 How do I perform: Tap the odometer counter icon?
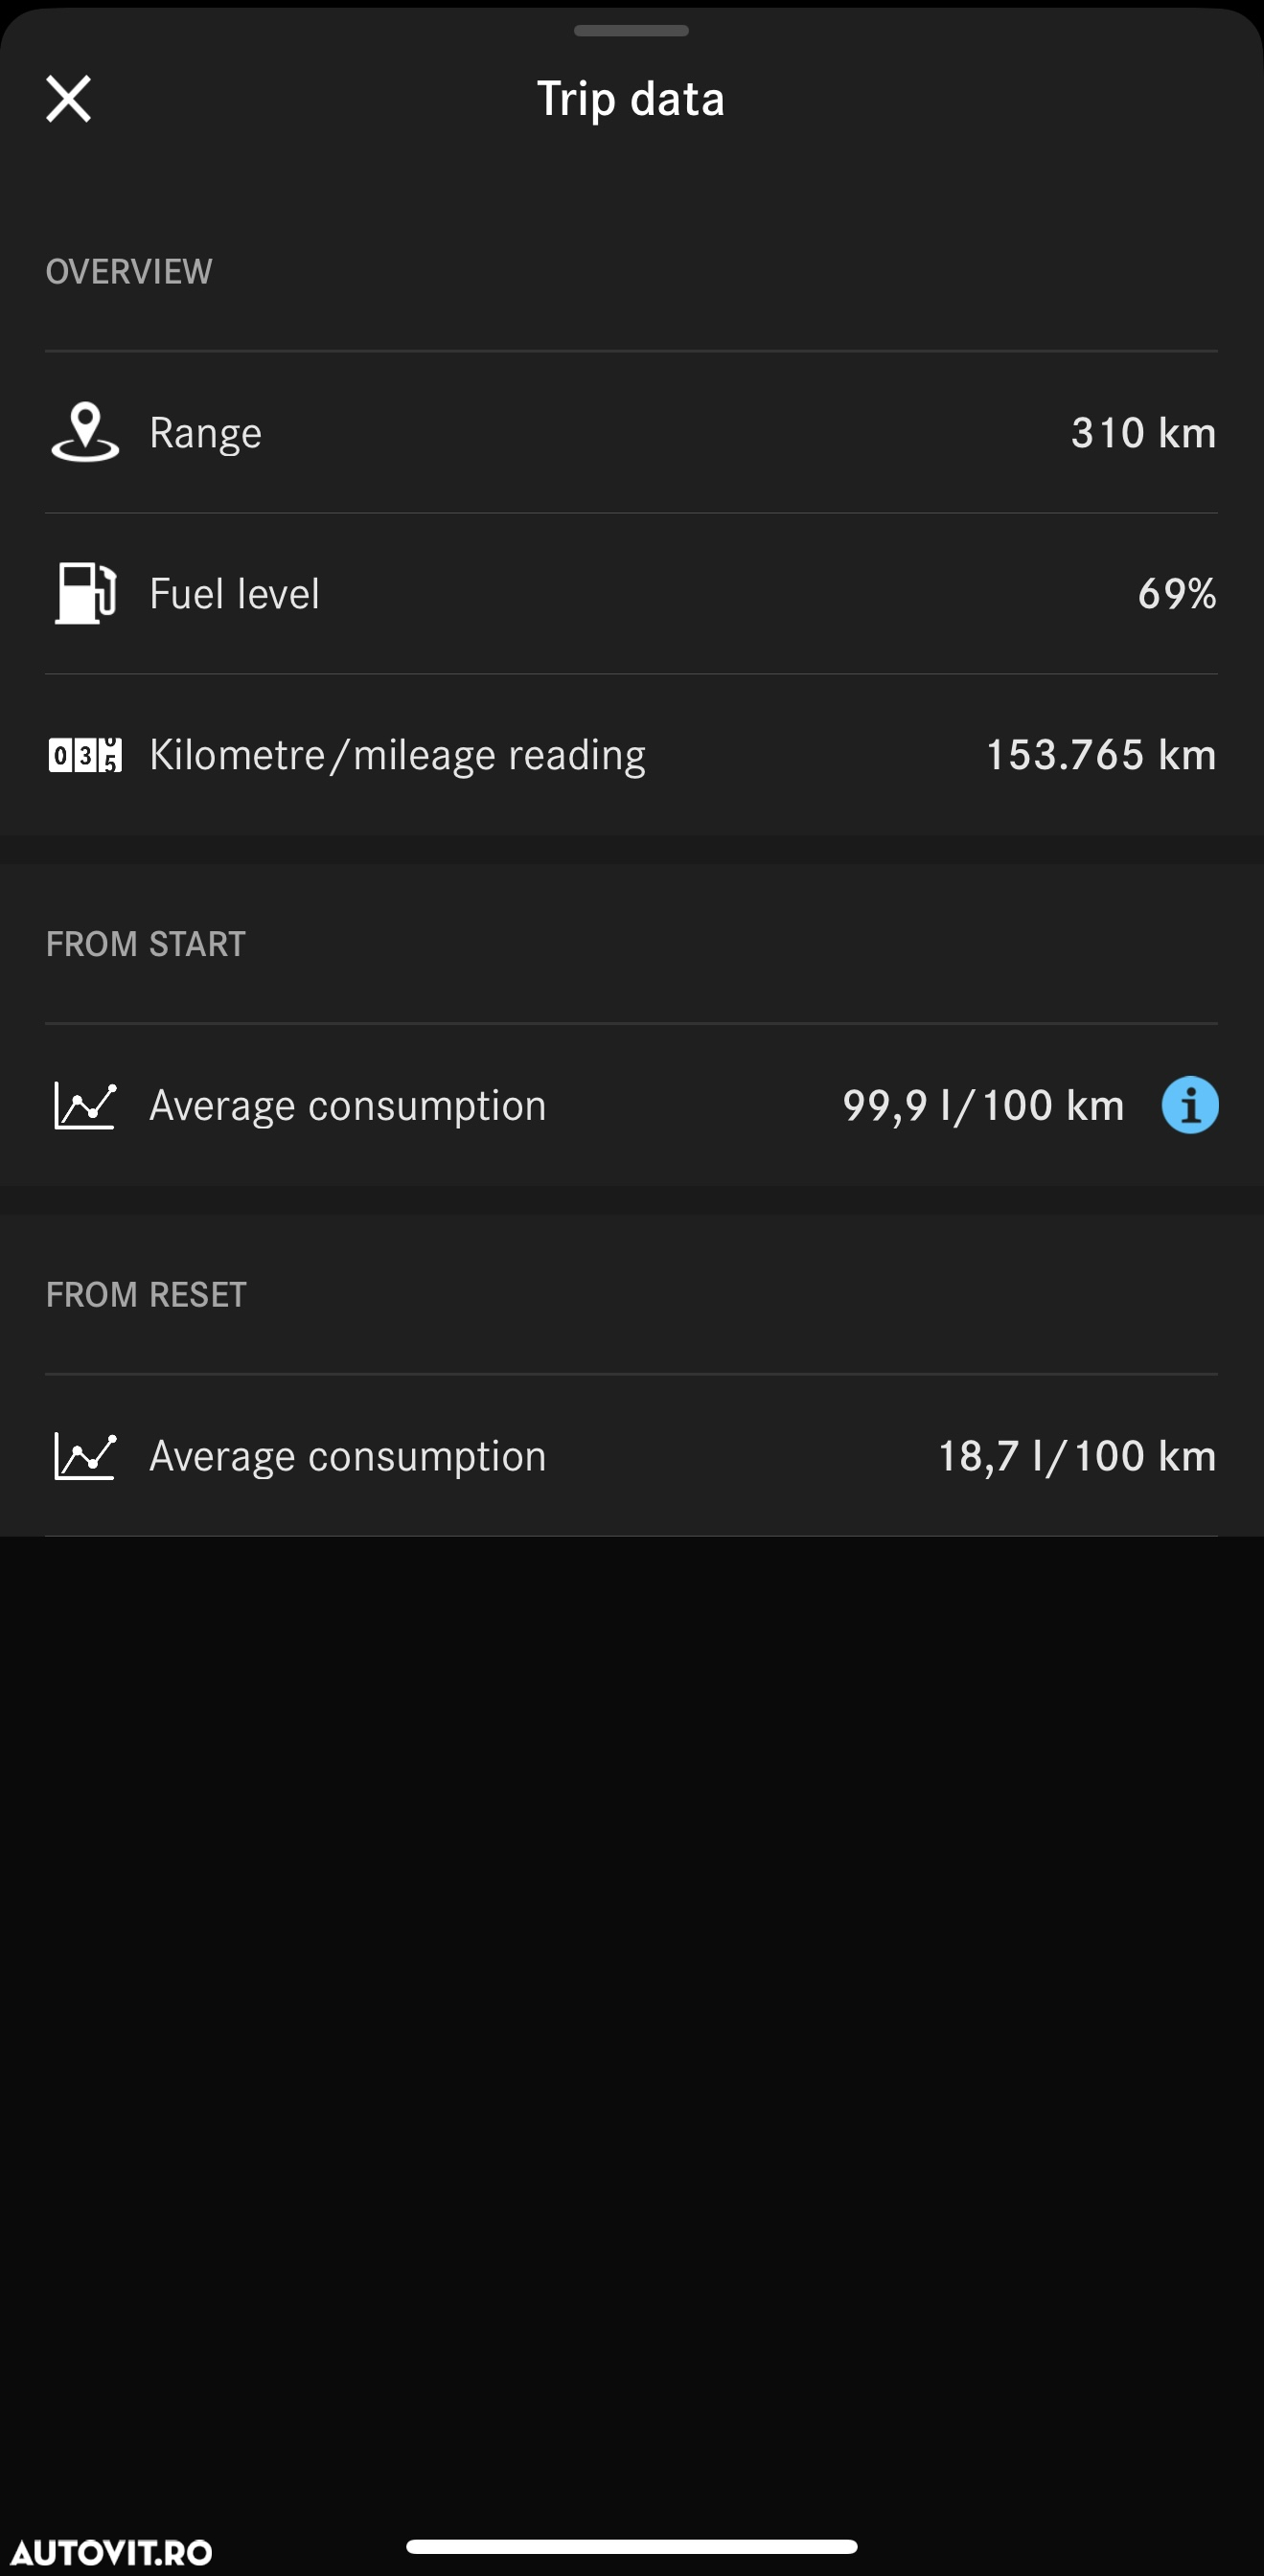pos(85,755)
